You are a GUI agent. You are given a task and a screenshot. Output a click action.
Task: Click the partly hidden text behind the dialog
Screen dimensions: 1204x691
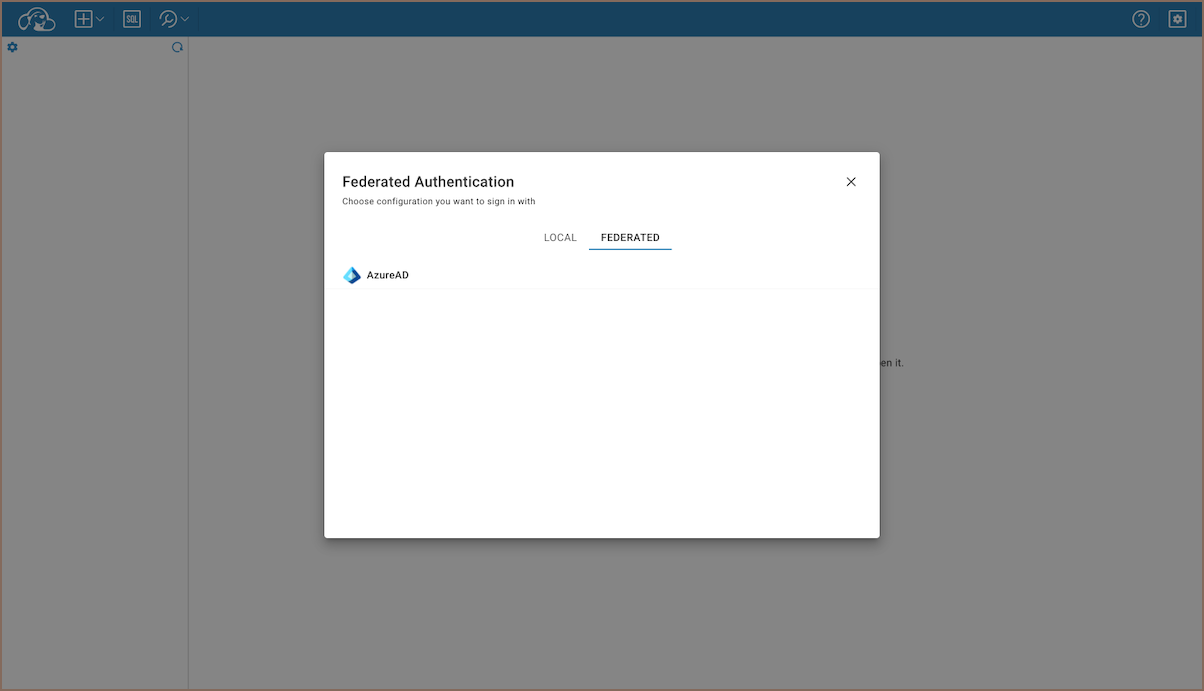[891, 363]
